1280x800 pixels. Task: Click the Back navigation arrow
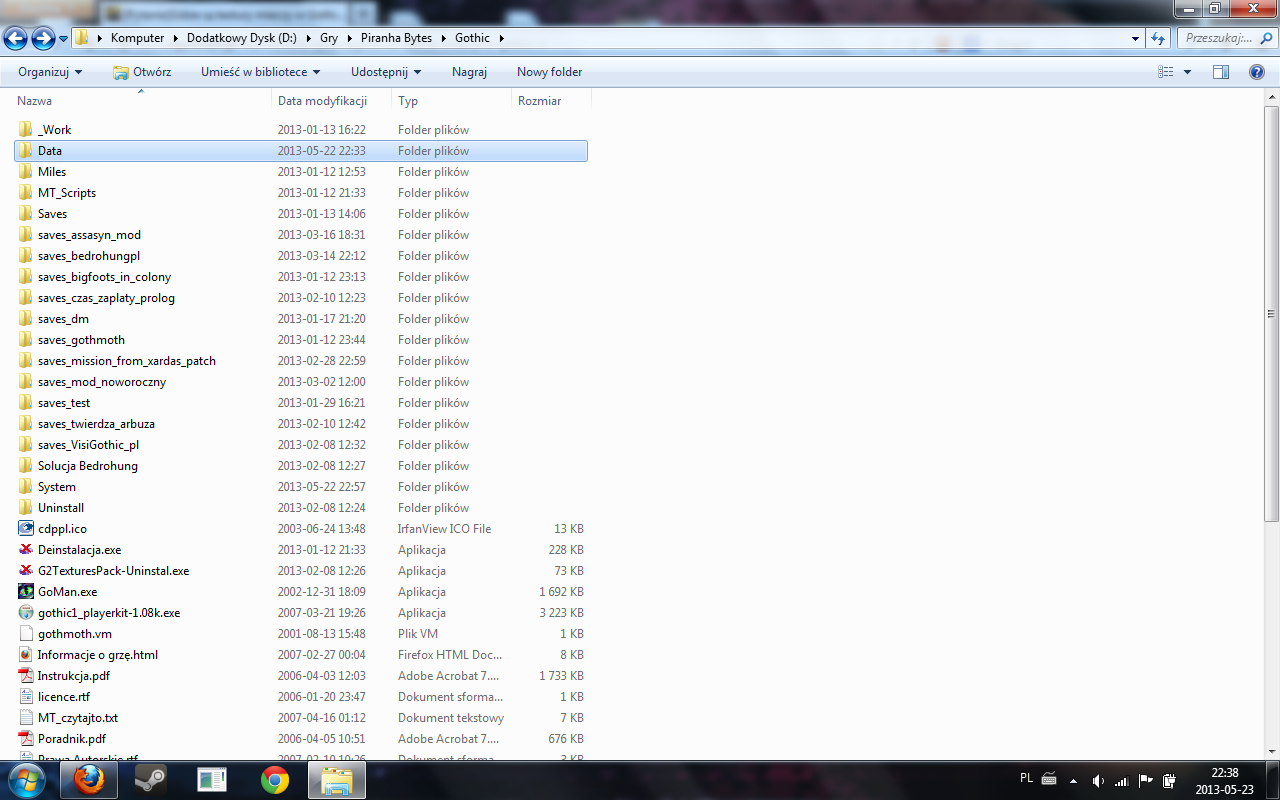(x=15, y=39)
